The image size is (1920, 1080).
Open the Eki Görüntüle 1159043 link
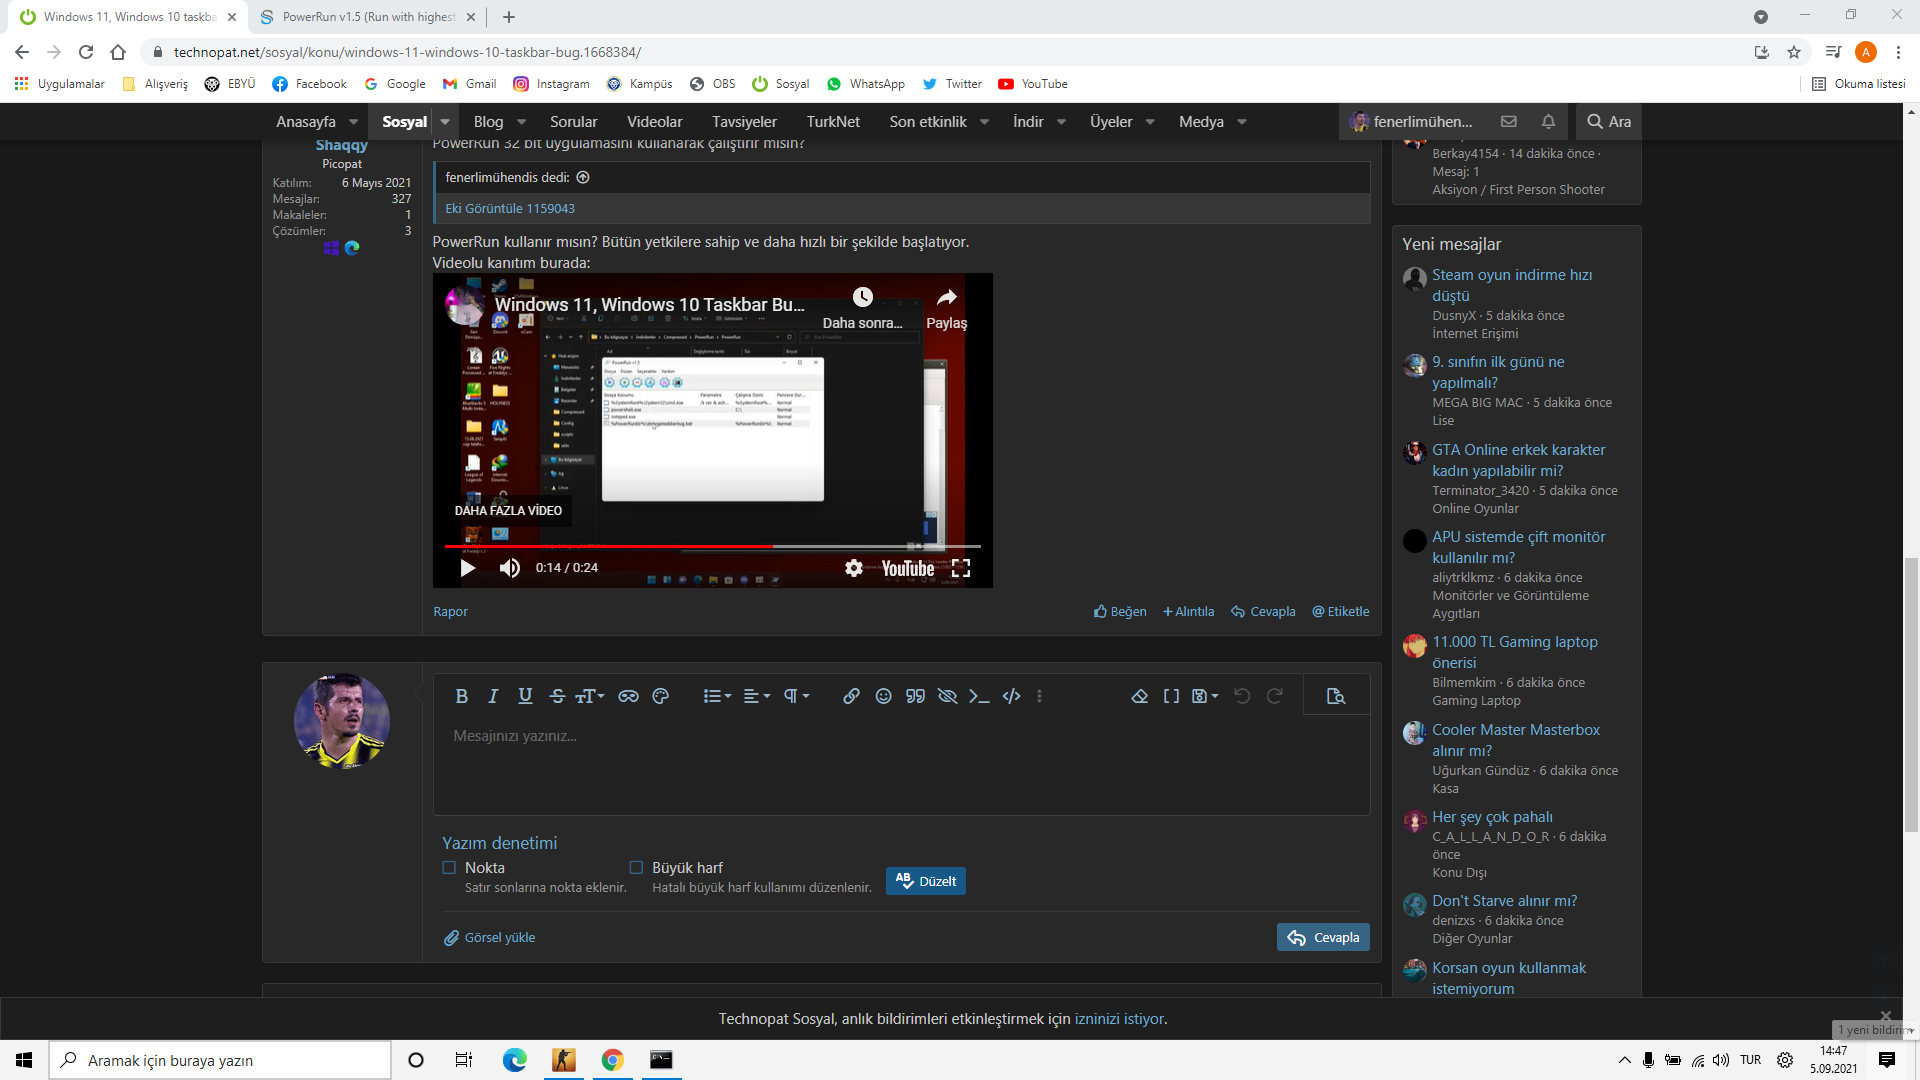point(510,208)
